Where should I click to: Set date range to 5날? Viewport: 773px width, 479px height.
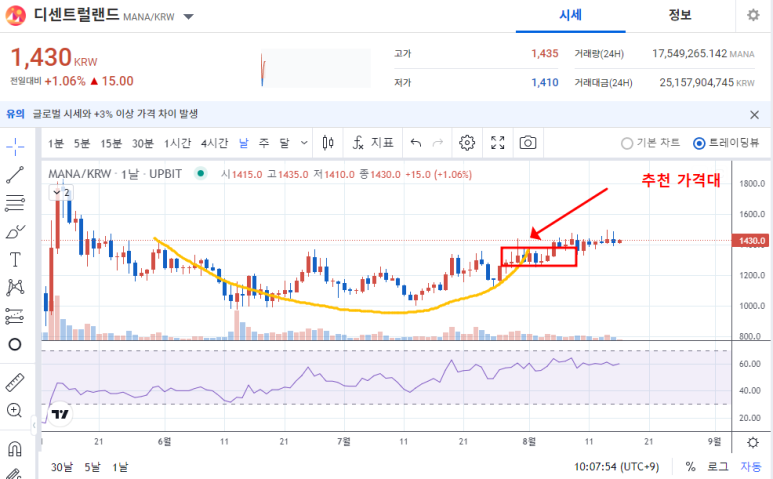(92, 467)
